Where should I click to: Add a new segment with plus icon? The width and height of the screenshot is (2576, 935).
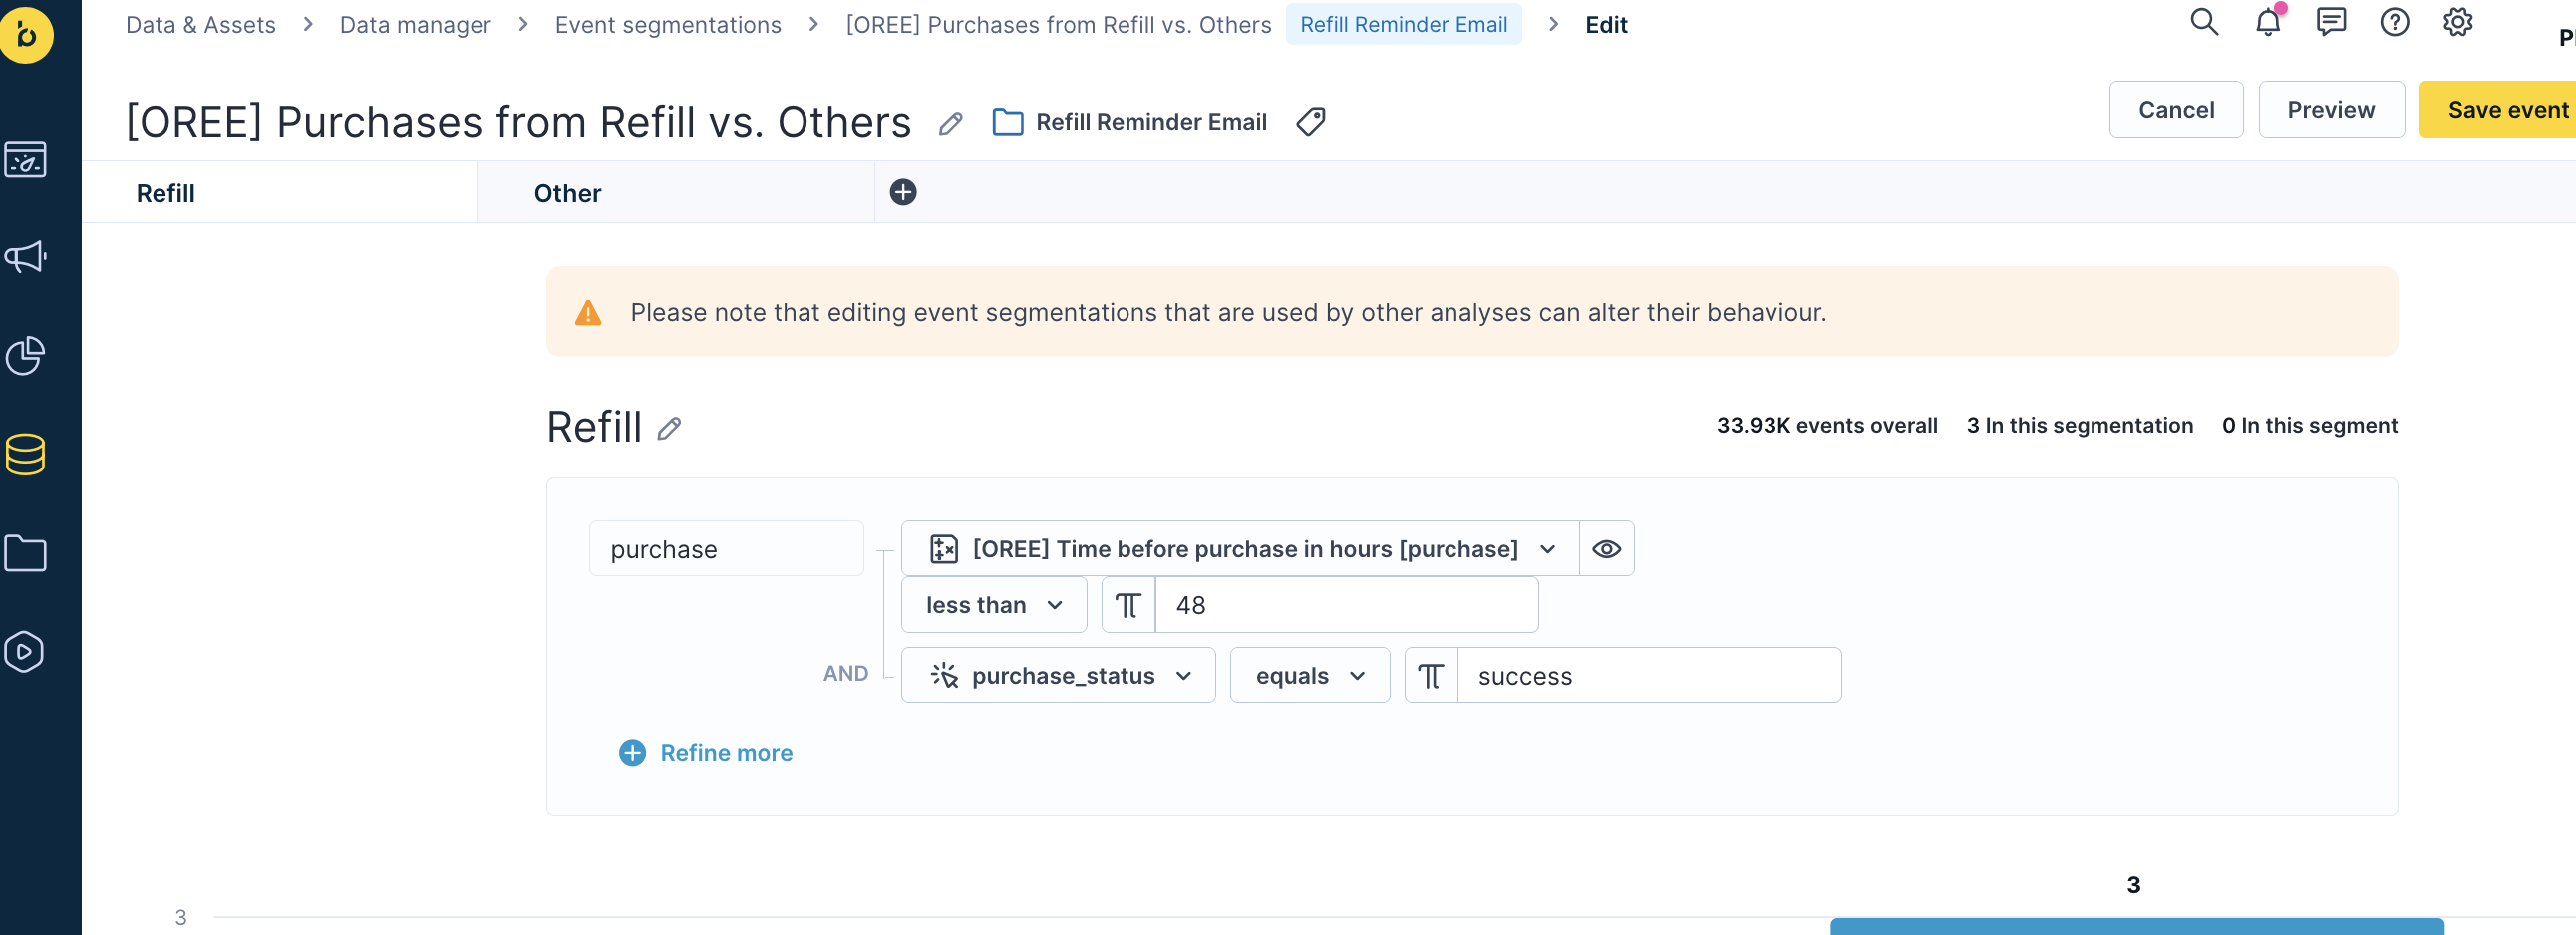click(x=903, y=192)
